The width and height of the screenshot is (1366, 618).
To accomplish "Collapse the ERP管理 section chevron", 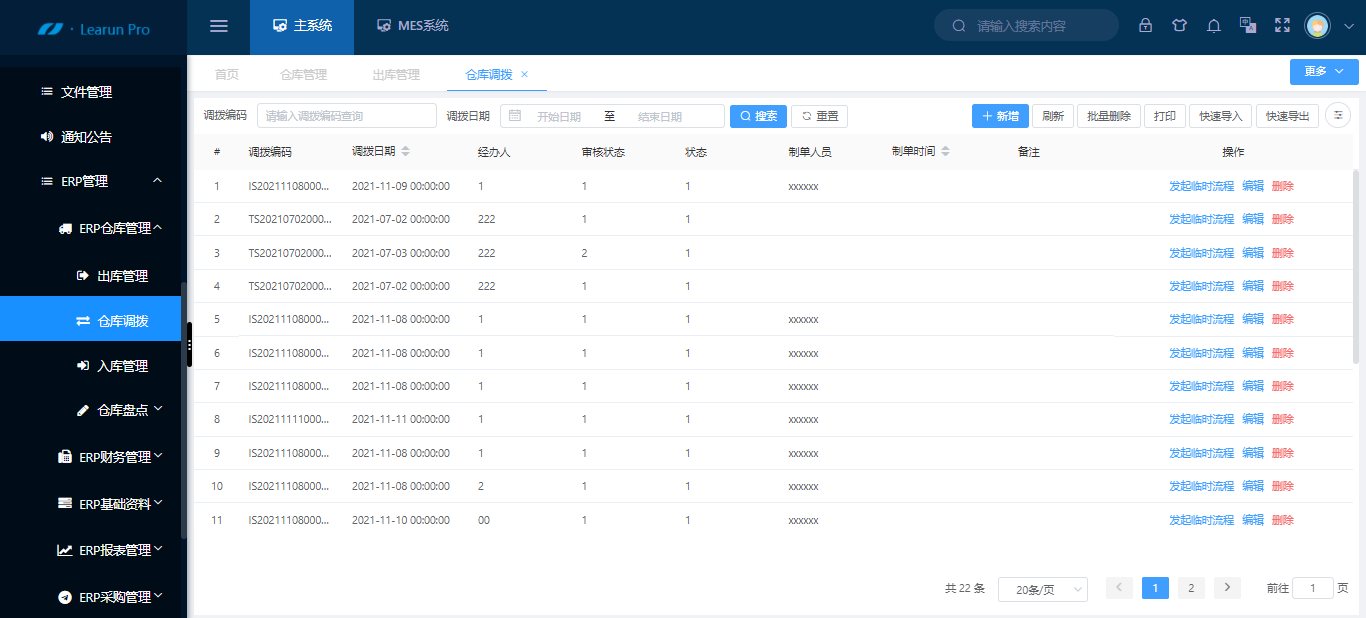I will click(x=156, y=181).
